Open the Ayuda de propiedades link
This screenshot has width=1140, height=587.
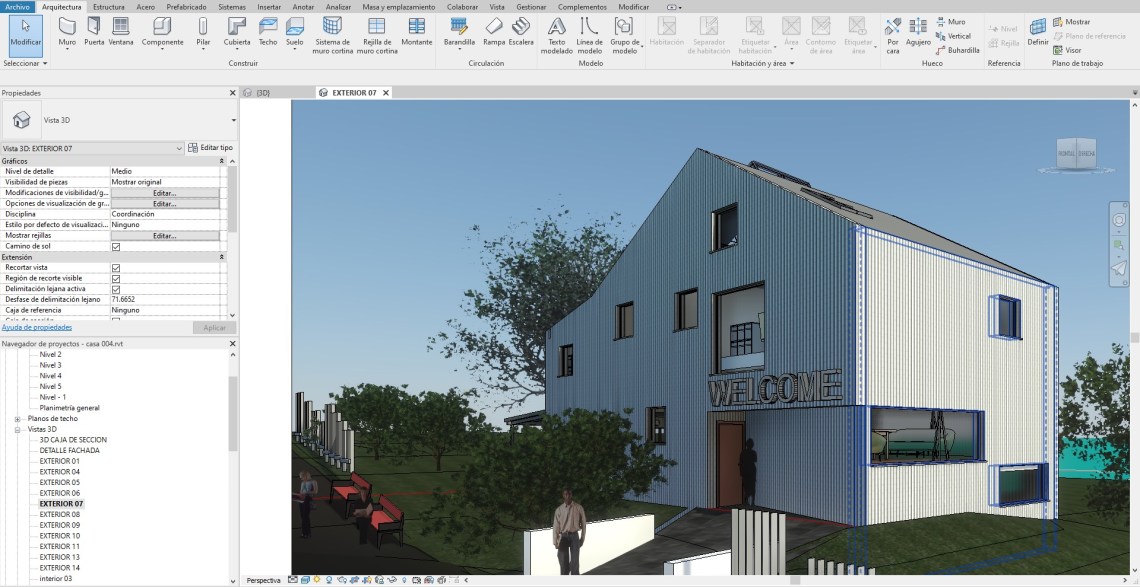pos(37,327)
